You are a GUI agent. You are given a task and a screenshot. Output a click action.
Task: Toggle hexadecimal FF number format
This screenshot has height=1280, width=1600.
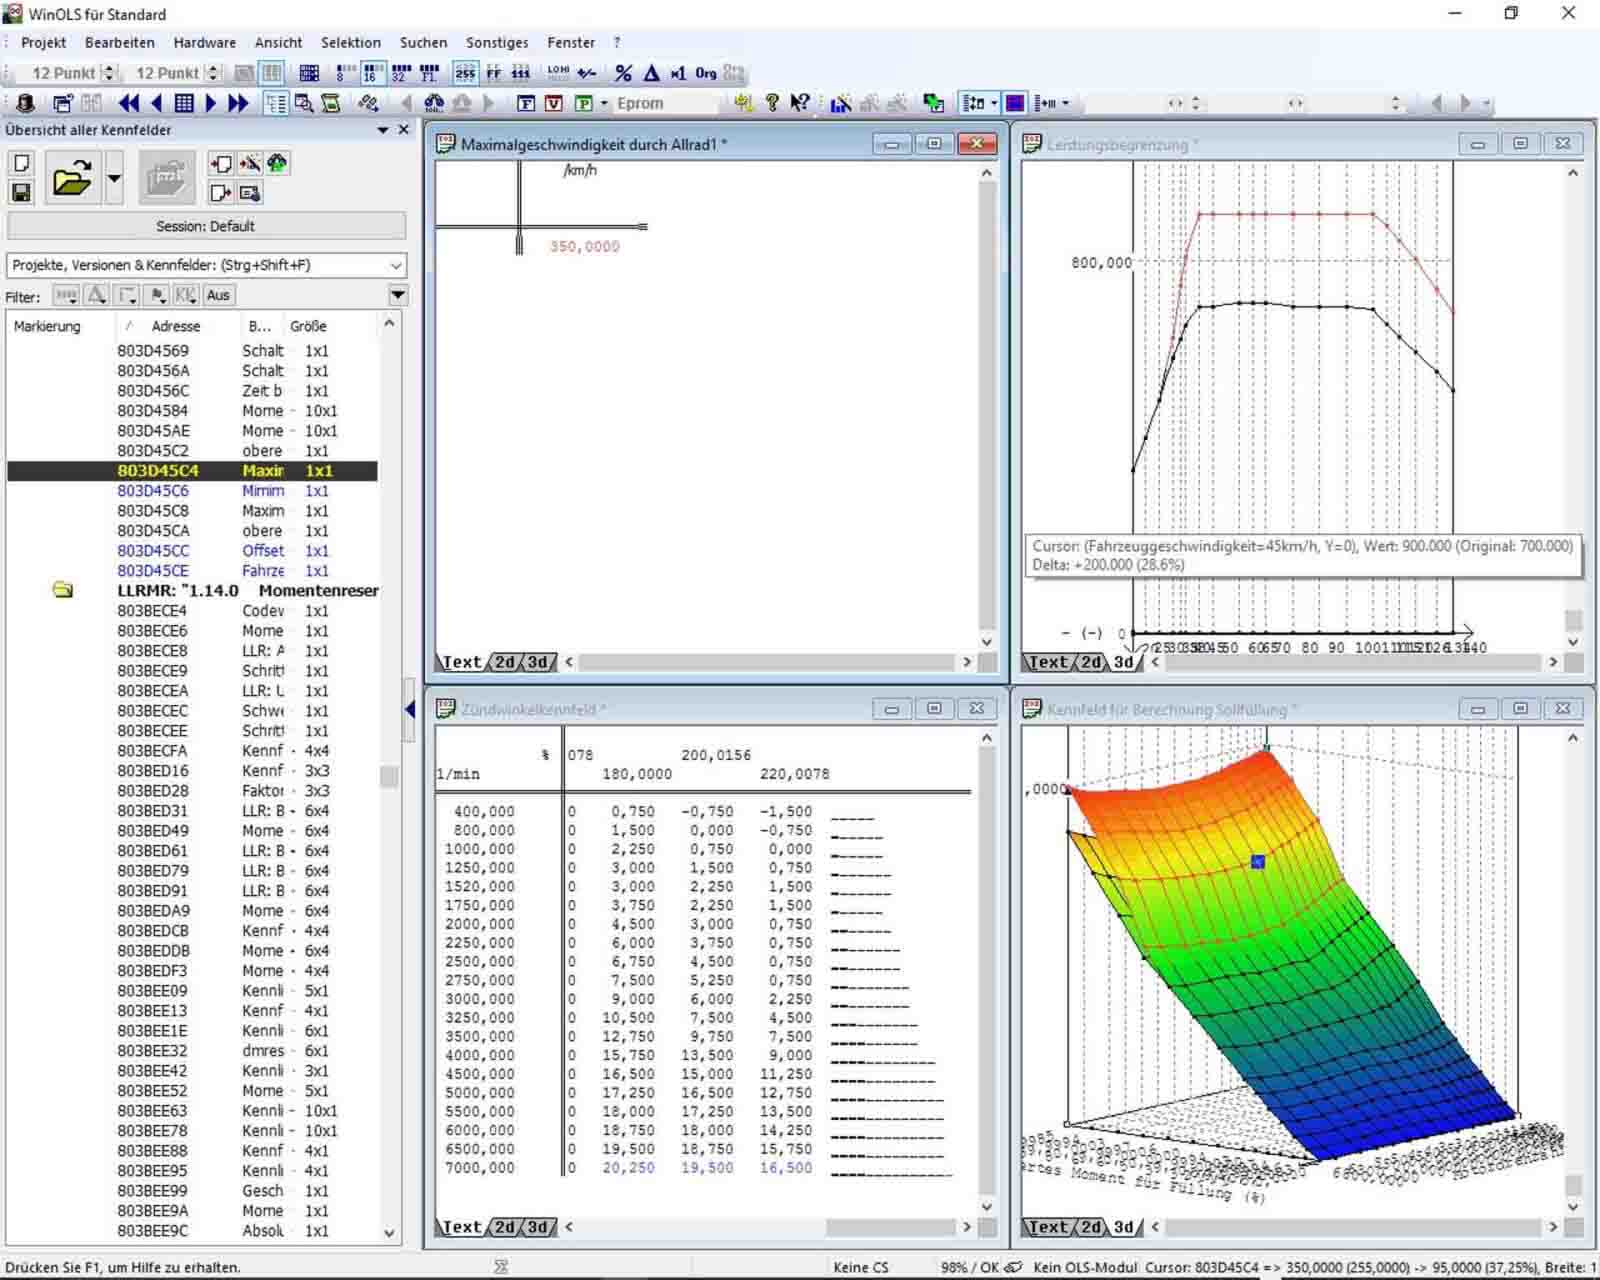tap(494, 73)
